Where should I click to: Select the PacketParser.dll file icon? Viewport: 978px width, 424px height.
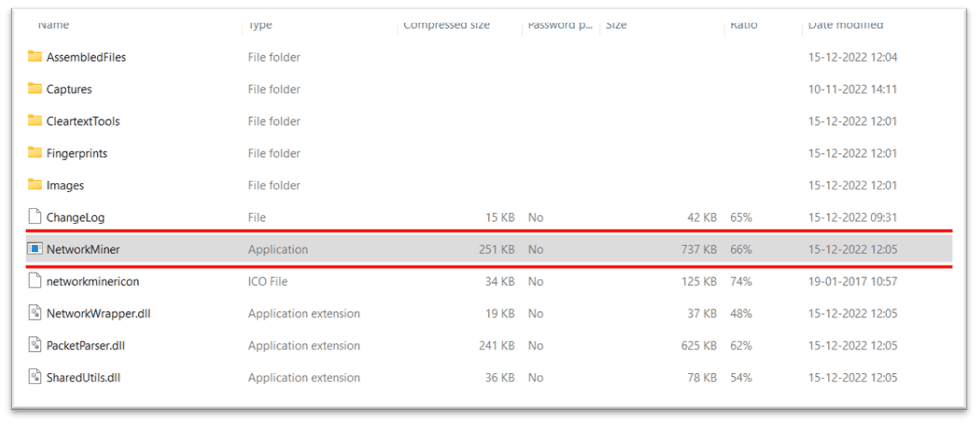pos(34,345)
